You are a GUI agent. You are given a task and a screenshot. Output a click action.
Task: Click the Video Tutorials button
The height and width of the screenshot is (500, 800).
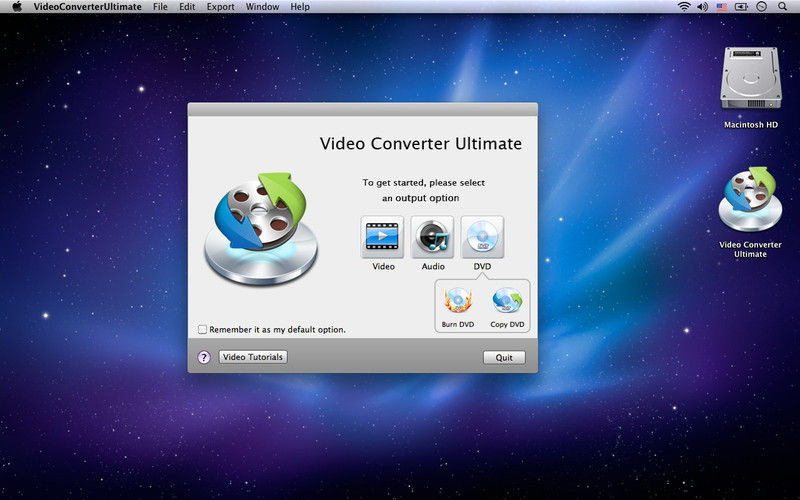(253, 357)
